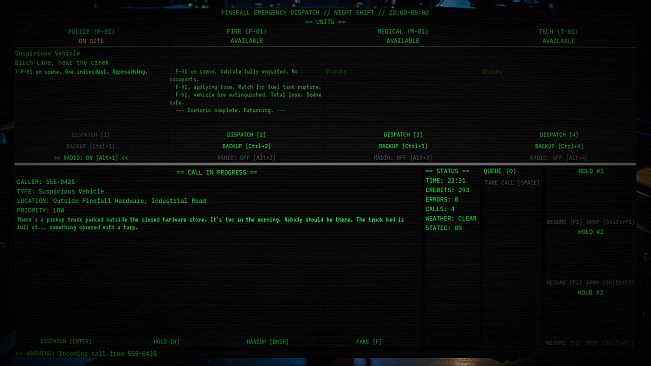Image resolution: width=651 pixels, height=366 pixels.
Task: Dispatch the fire unit with DISPATCH [2]
Action: [x=246, y=135]
